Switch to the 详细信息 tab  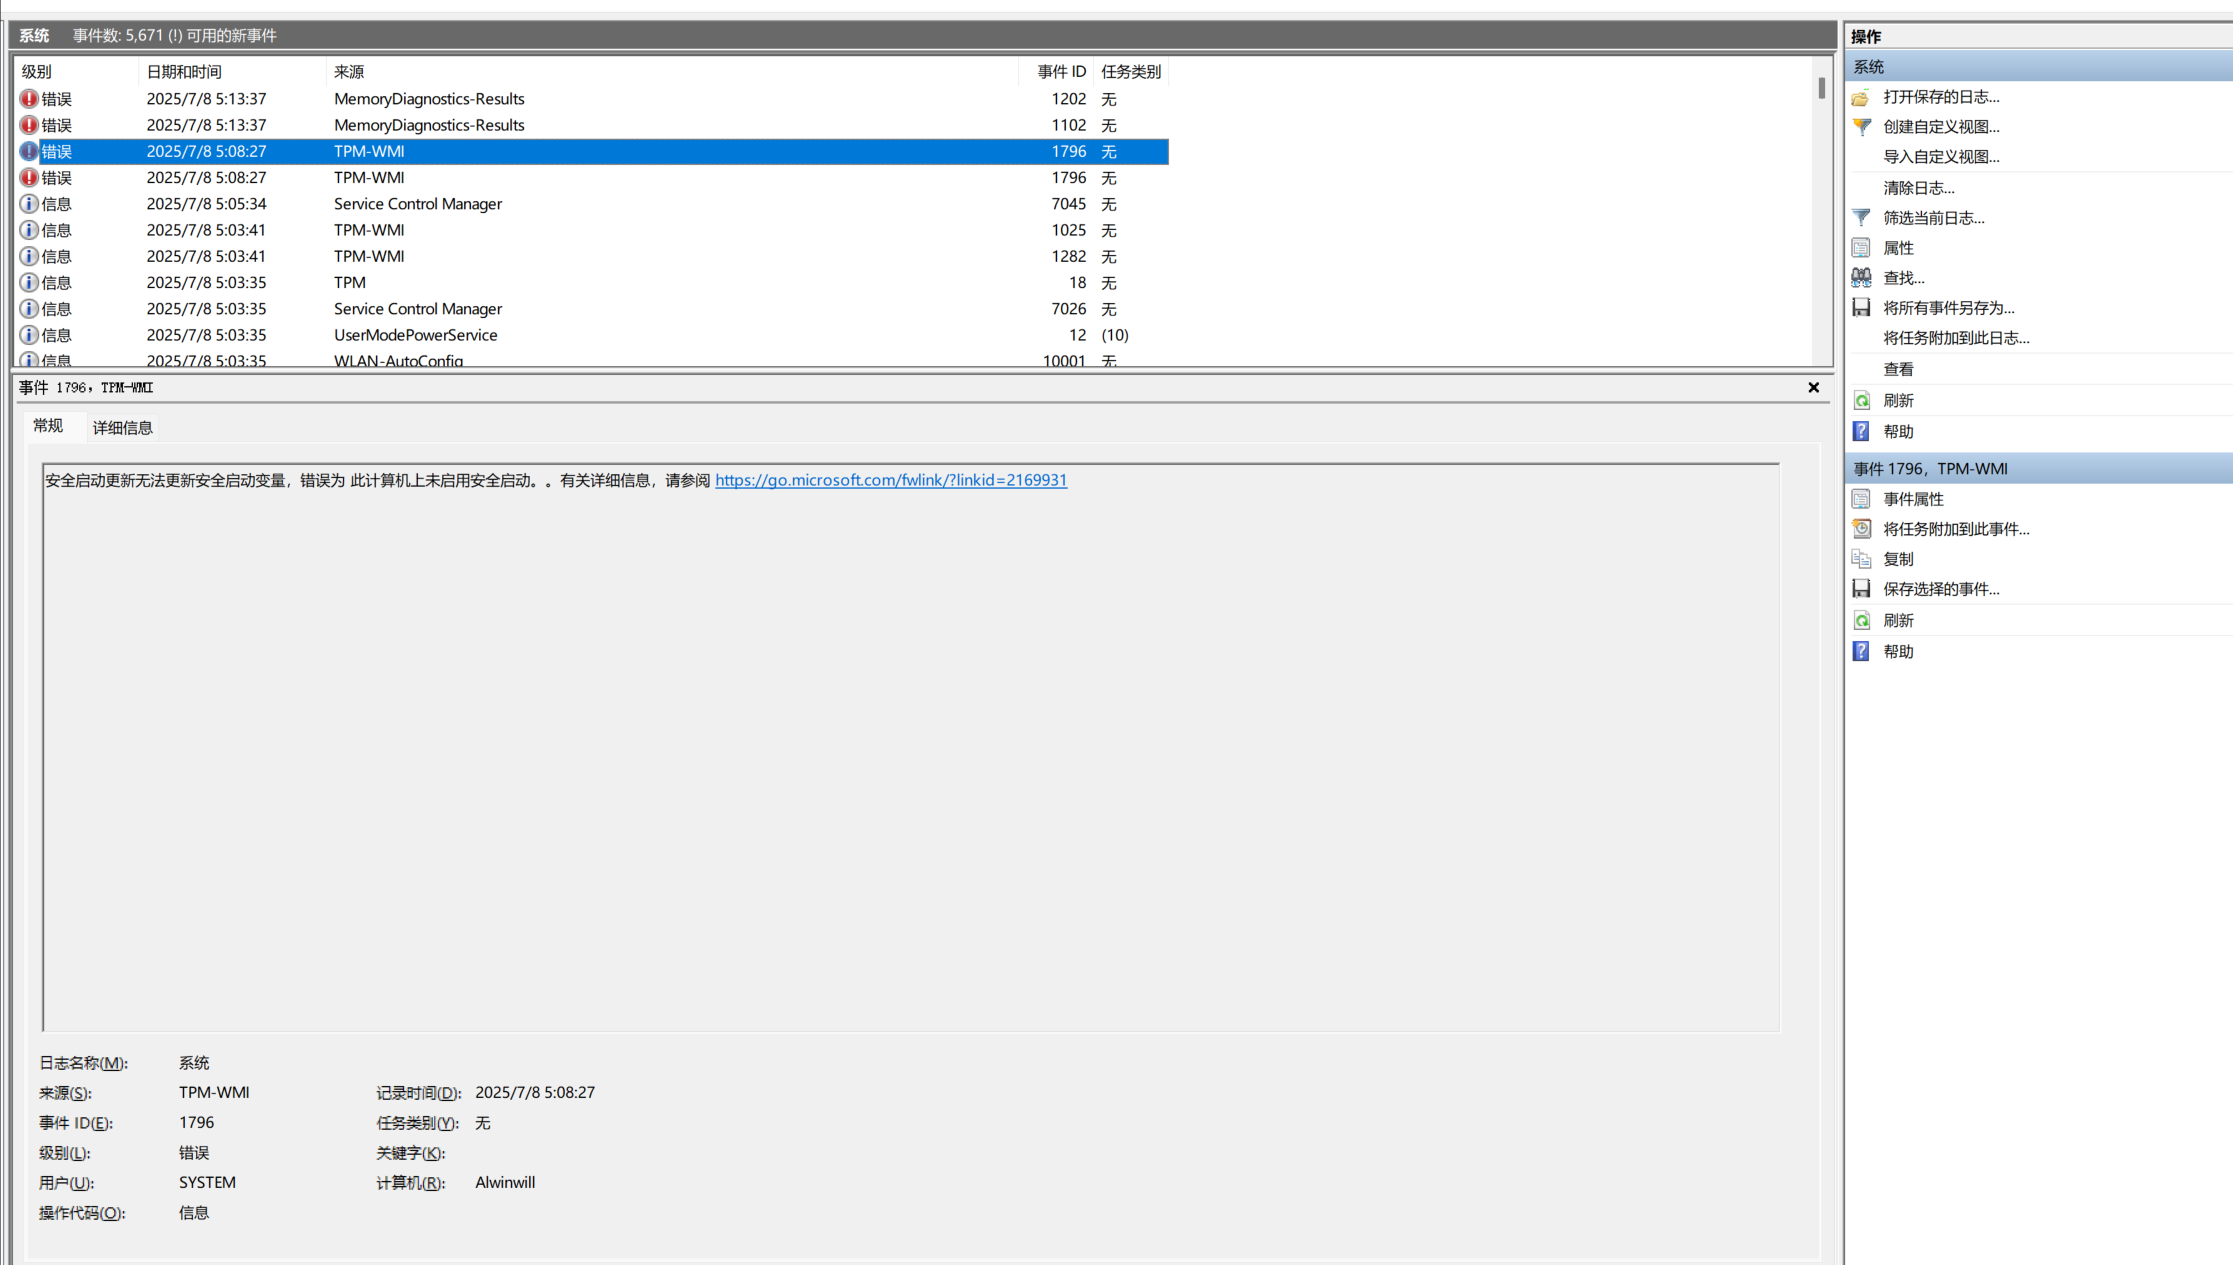coord(122,428)
